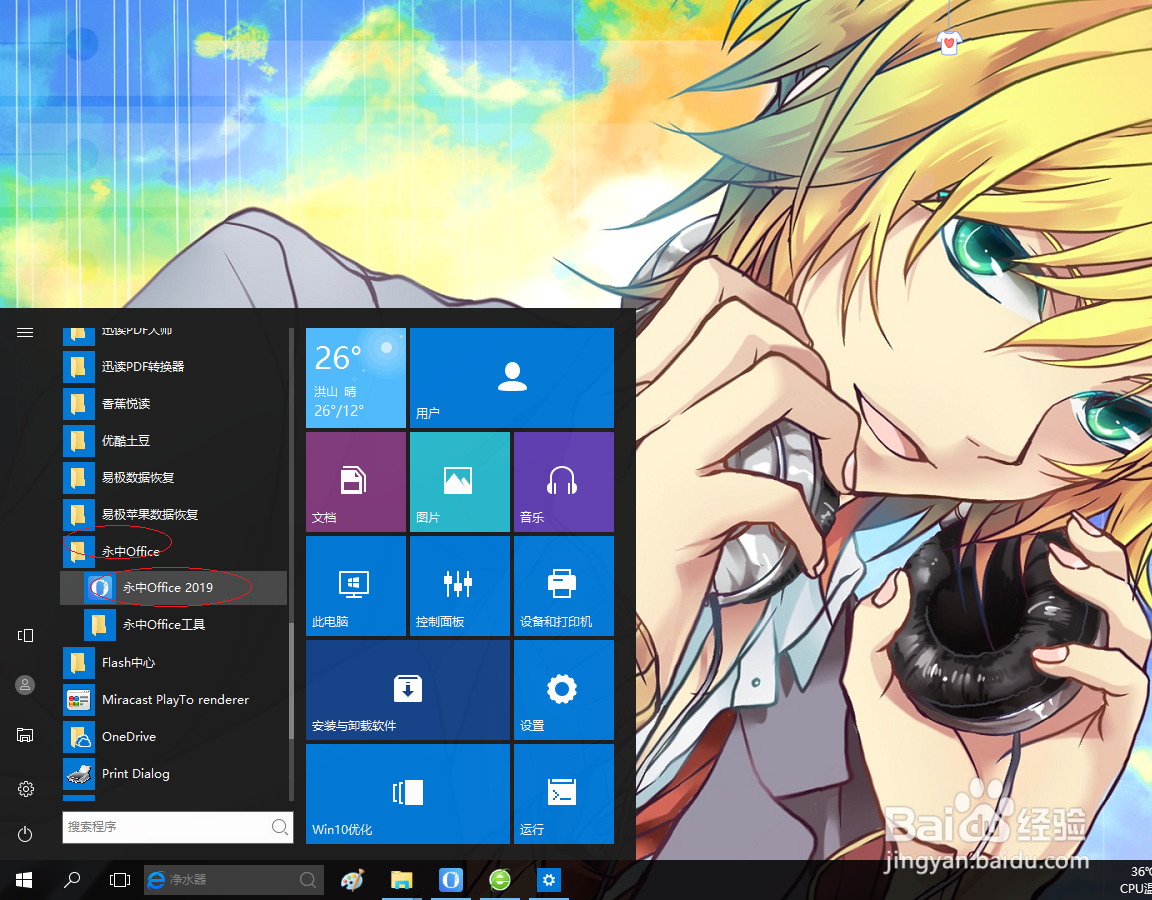Image resolution: width=1152 pixels, height=900 pixels.
Task: Click the tile layout icon in start sidebar
Action: pos(25,636)
